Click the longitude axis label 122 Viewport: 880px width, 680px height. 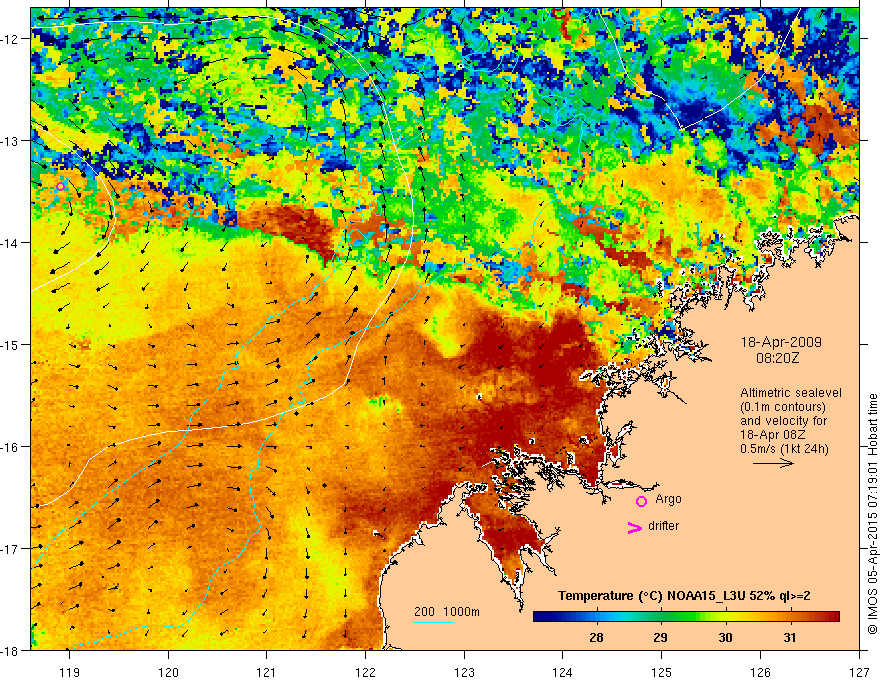(365, 672)
